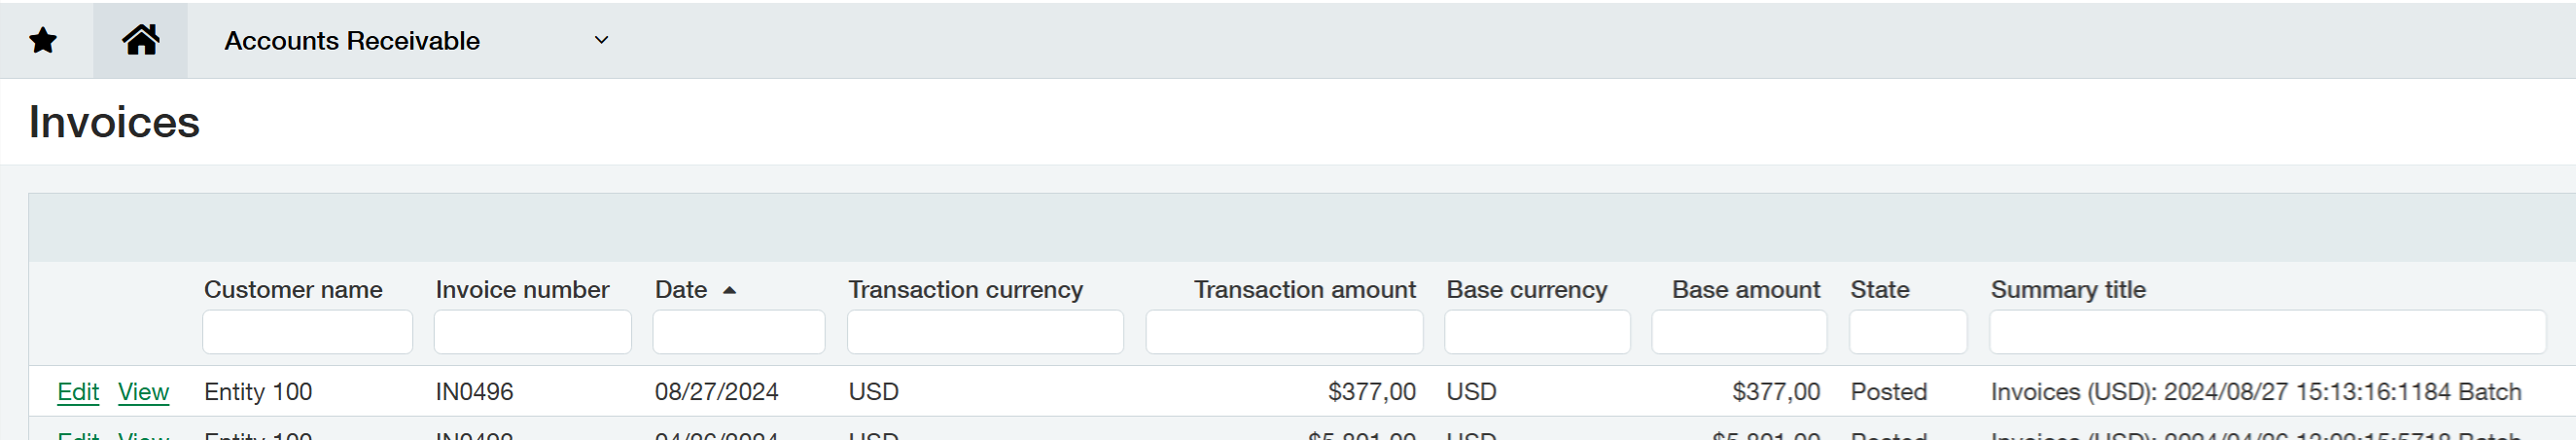Image resolution: width=2576 pixels, height=440 pixels.
Task: Go to the Home icon
Action: (x=140, y=40)
